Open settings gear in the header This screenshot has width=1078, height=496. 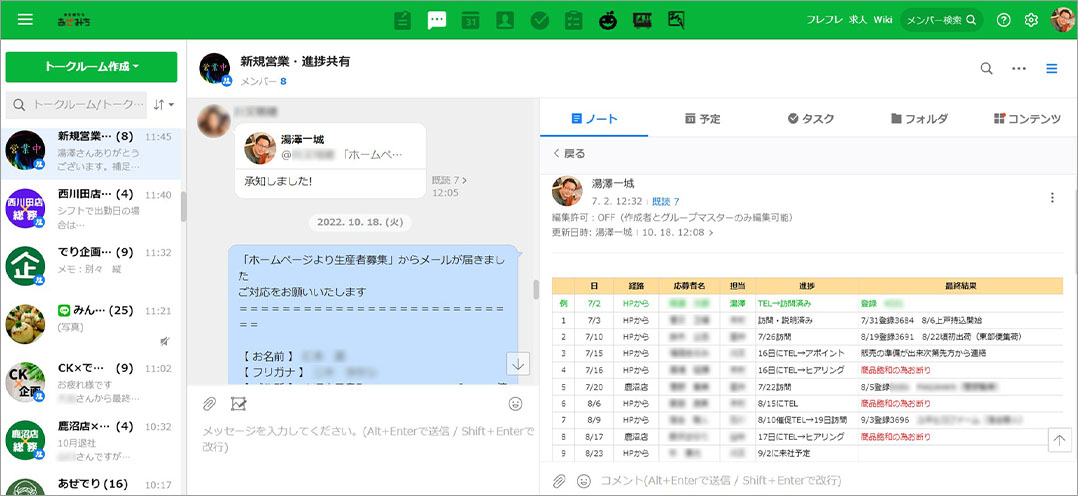tap(1032, 20)
